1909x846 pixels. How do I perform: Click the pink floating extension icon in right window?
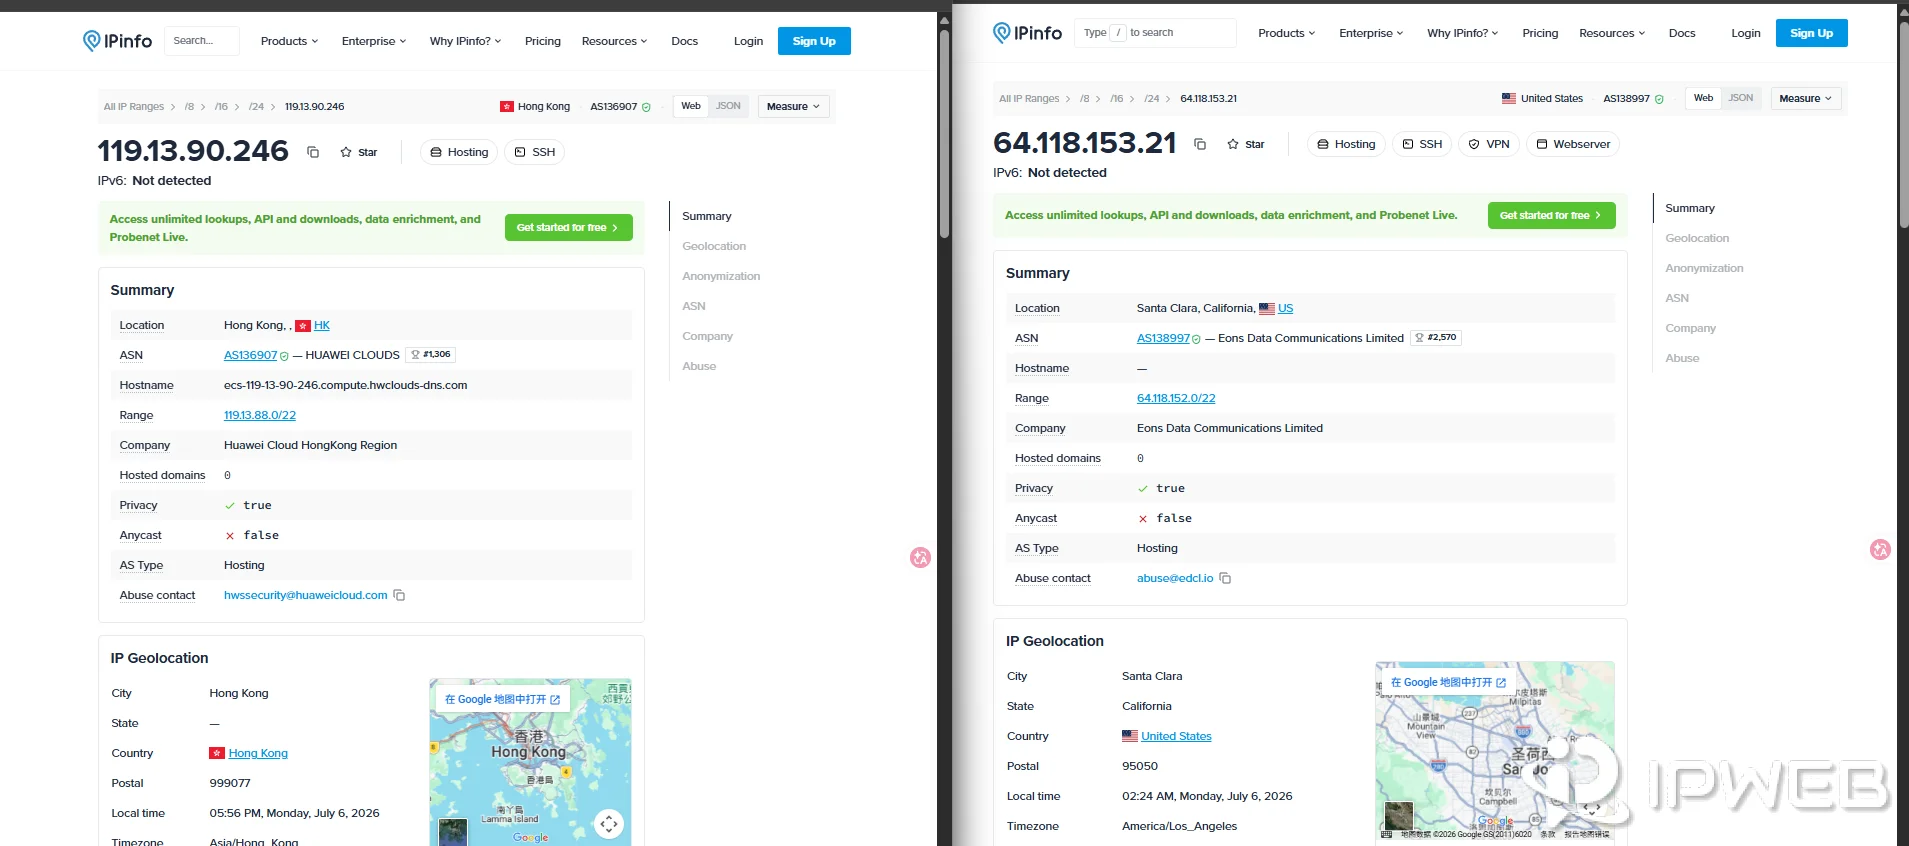click(x=1880, y=549)
